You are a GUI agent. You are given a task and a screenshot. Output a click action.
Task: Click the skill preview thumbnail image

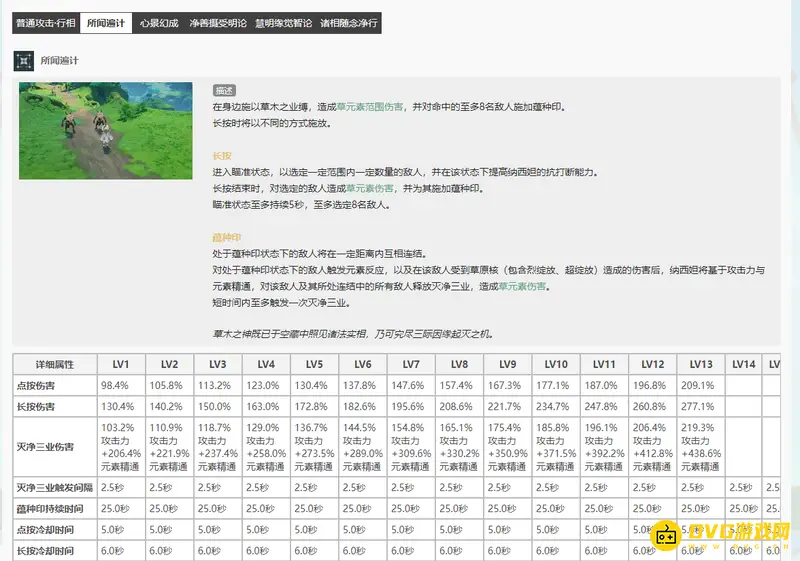click(105, 131)
